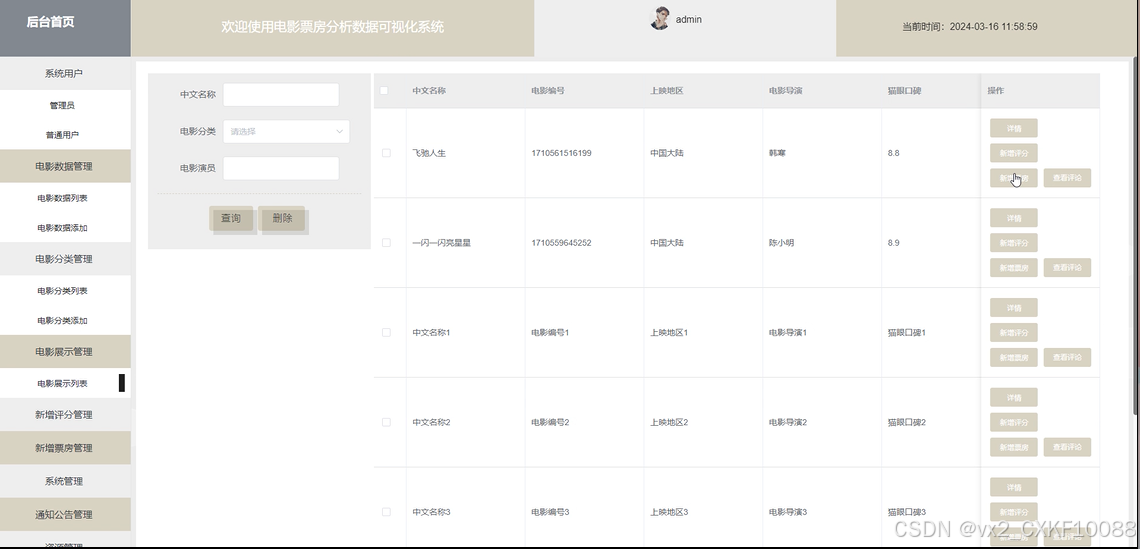The height and width of the screenshot is (549, 1140).
Task: Select 电影展示列表 in the sidebar
Action: [x=63, y=383]
